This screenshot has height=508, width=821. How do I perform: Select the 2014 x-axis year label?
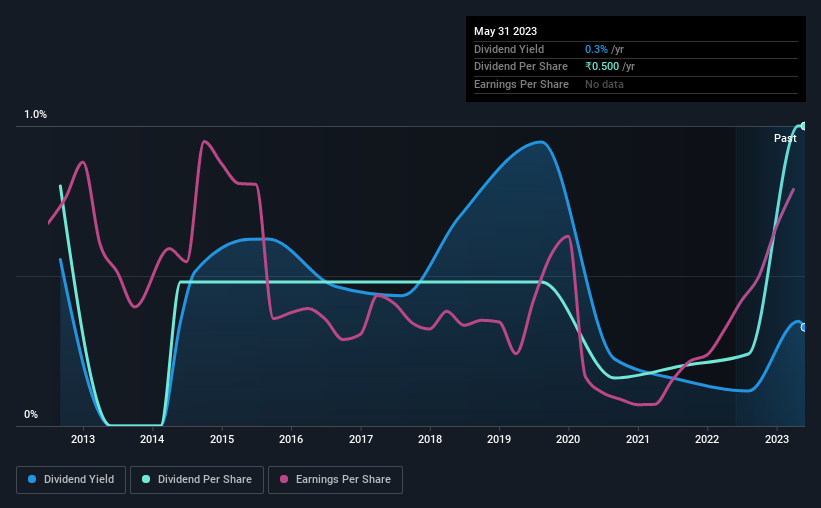152,439
